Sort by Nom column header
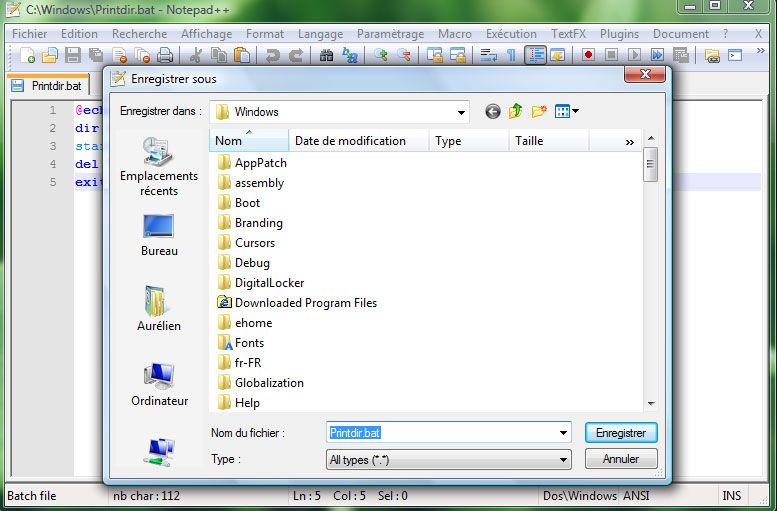Screen dimensions: 777x511 (x=249, y=141)
